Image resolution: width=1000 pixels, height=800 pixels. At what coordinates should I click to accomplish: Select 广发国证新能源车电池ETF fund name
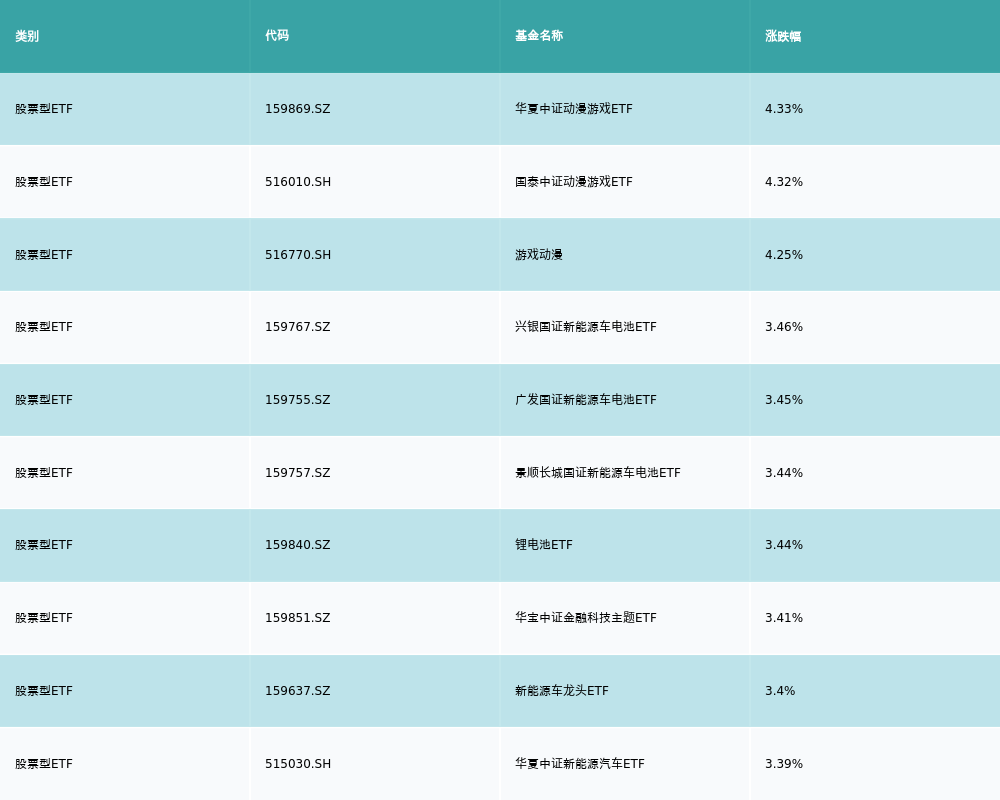(x=585, y=400)
